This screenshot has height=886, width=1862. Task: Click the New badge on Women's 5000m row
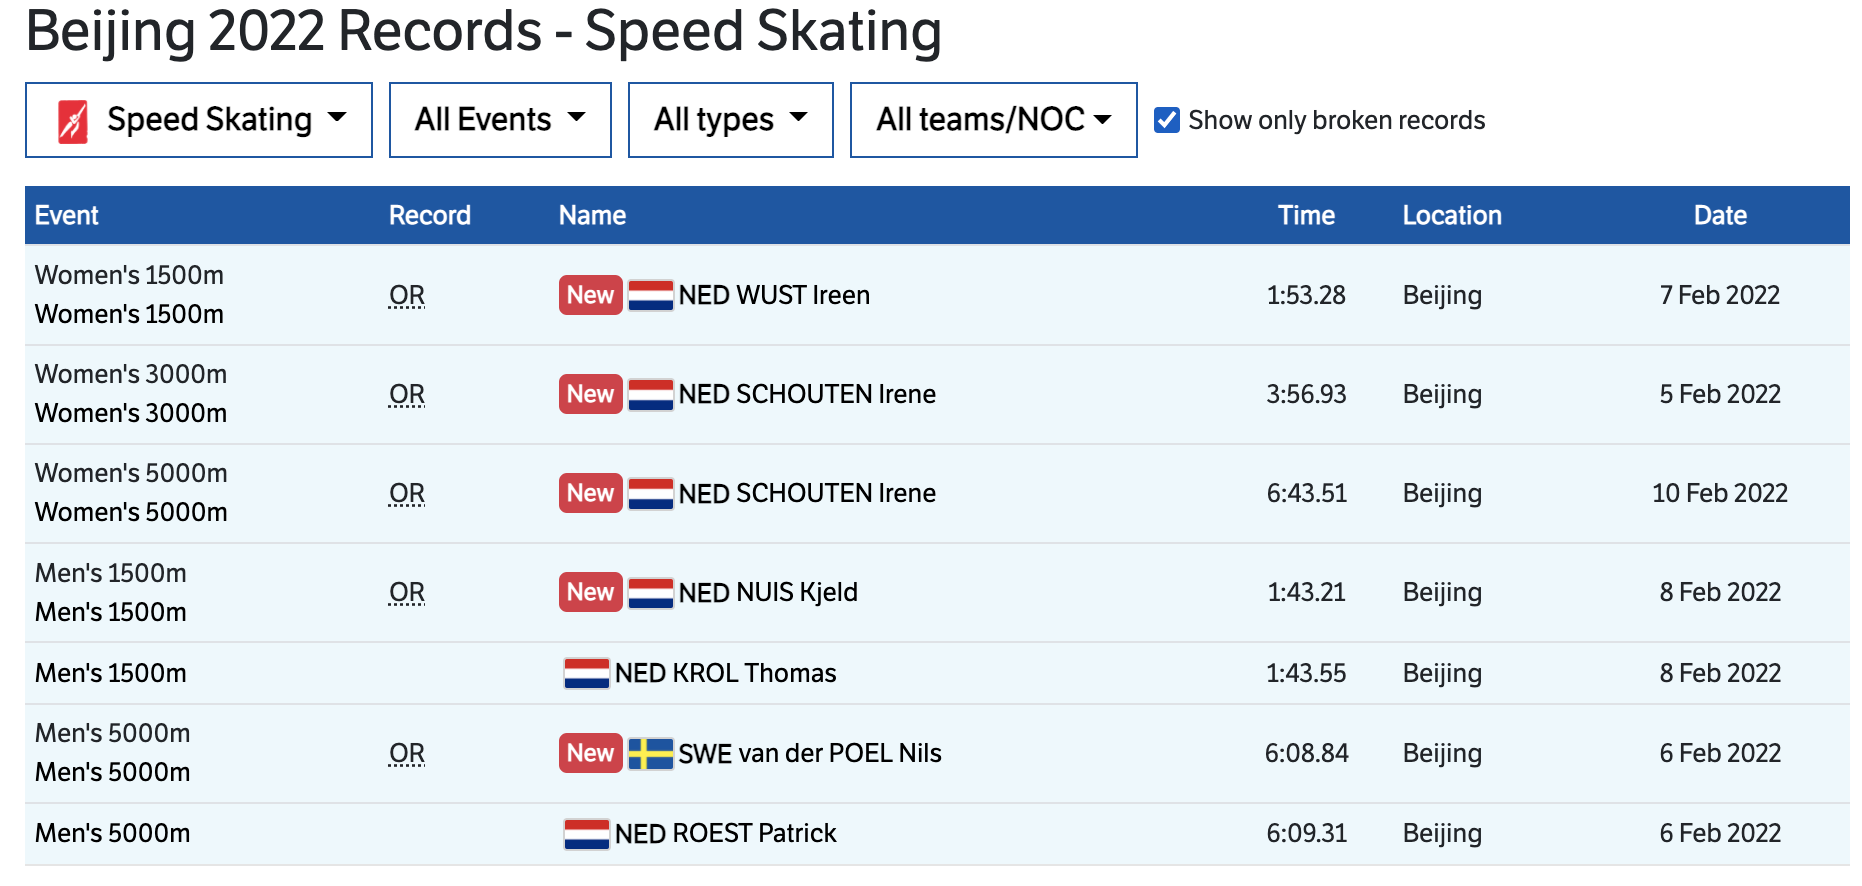tap(590, 494)
